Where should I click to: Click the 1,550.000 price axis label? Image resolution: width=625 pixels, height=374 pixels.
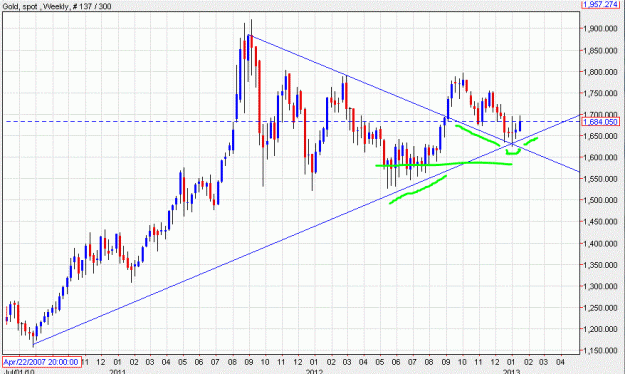tap(601, 179)
